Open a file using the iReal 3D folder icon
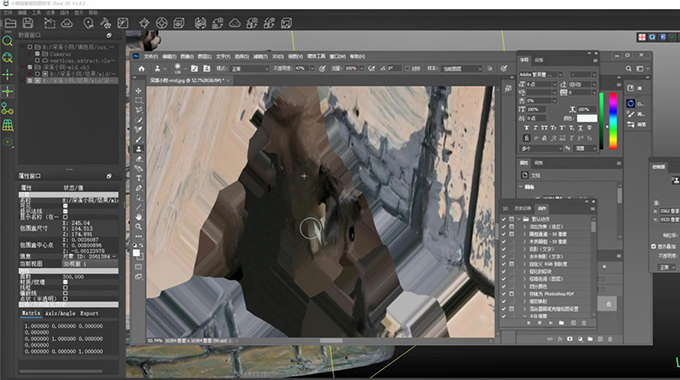The image size is (680, 380). click(x=10, y=23)
